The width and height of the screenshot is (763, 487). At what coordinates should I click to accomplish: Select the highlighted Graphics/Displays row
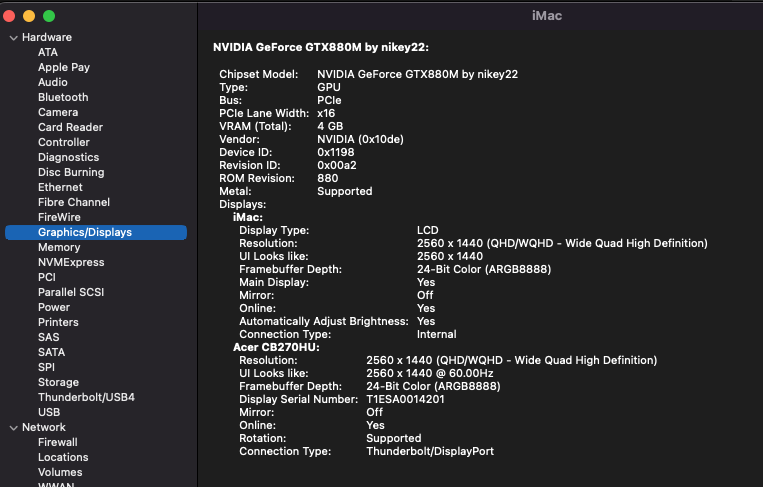96,232
